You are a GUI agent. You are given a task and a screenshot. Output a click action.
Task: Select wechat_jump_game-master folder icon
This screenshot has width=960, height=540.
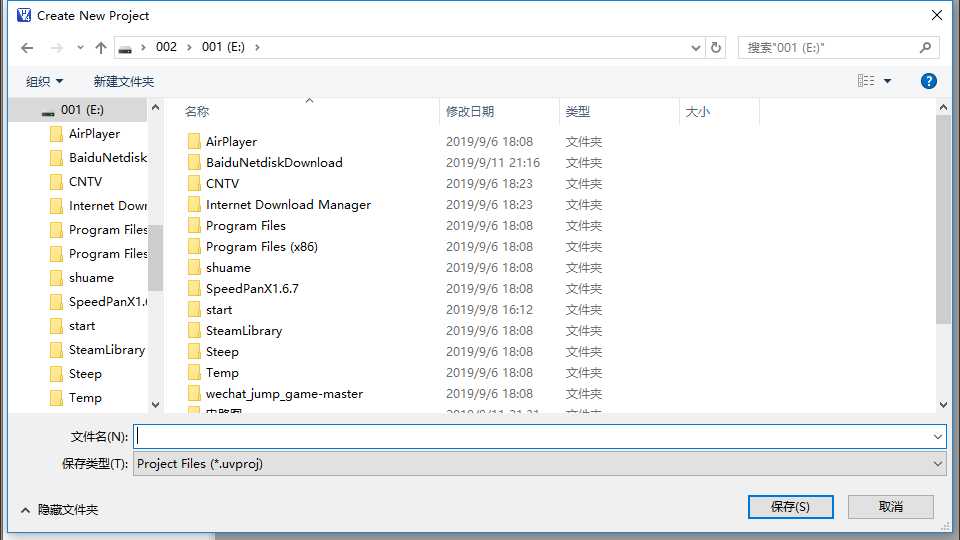tap(194, 394)
